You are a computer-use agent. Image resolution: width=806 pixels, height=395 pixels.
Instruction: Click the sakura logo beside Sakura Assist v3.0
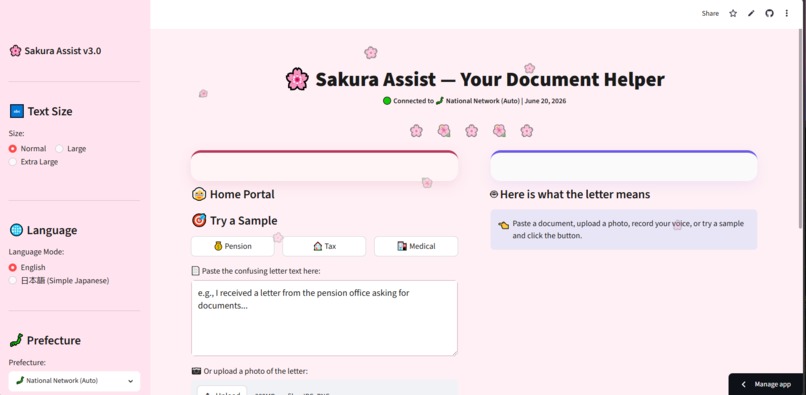click(x=15, y=51)
